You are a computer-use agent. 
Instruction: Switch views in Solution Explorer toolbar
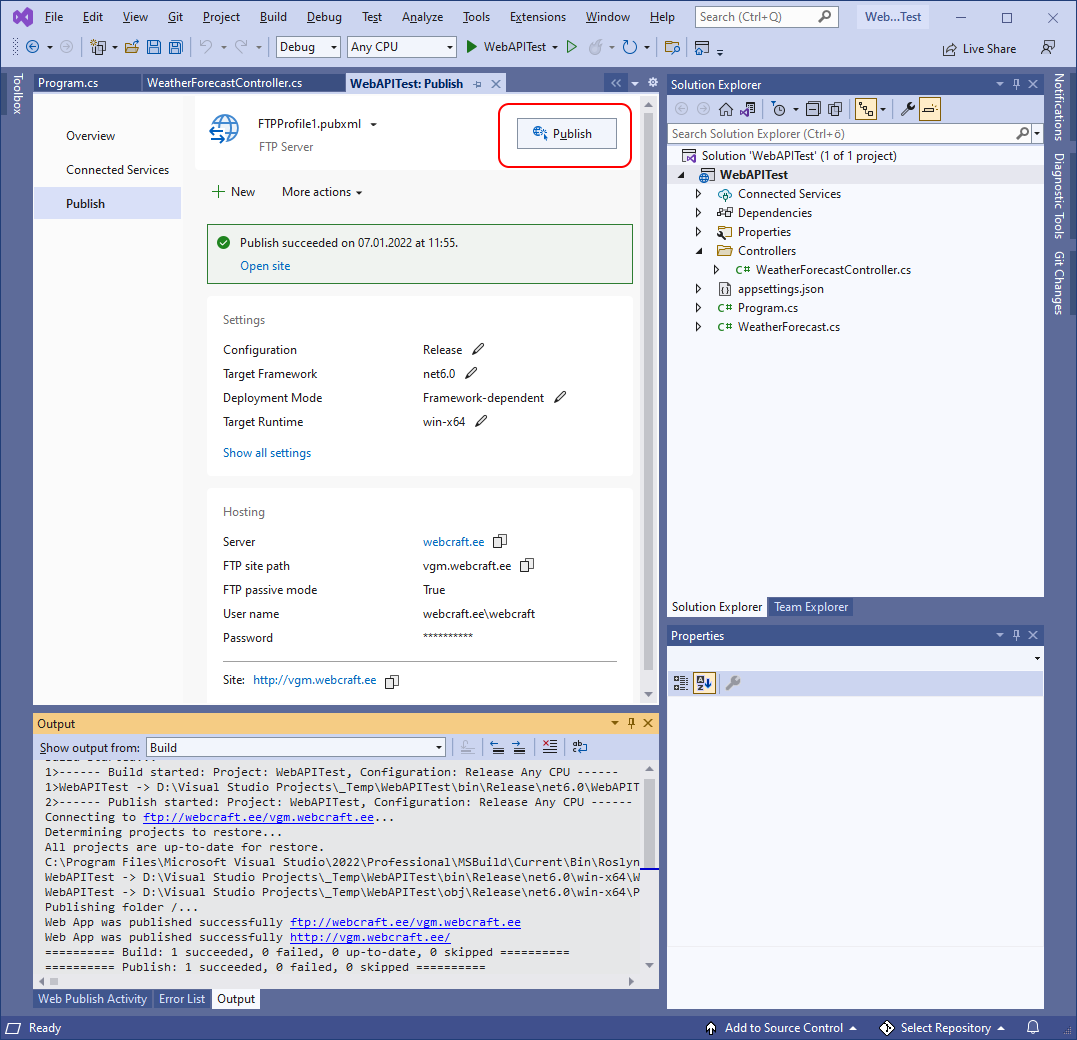click(748, 109)
